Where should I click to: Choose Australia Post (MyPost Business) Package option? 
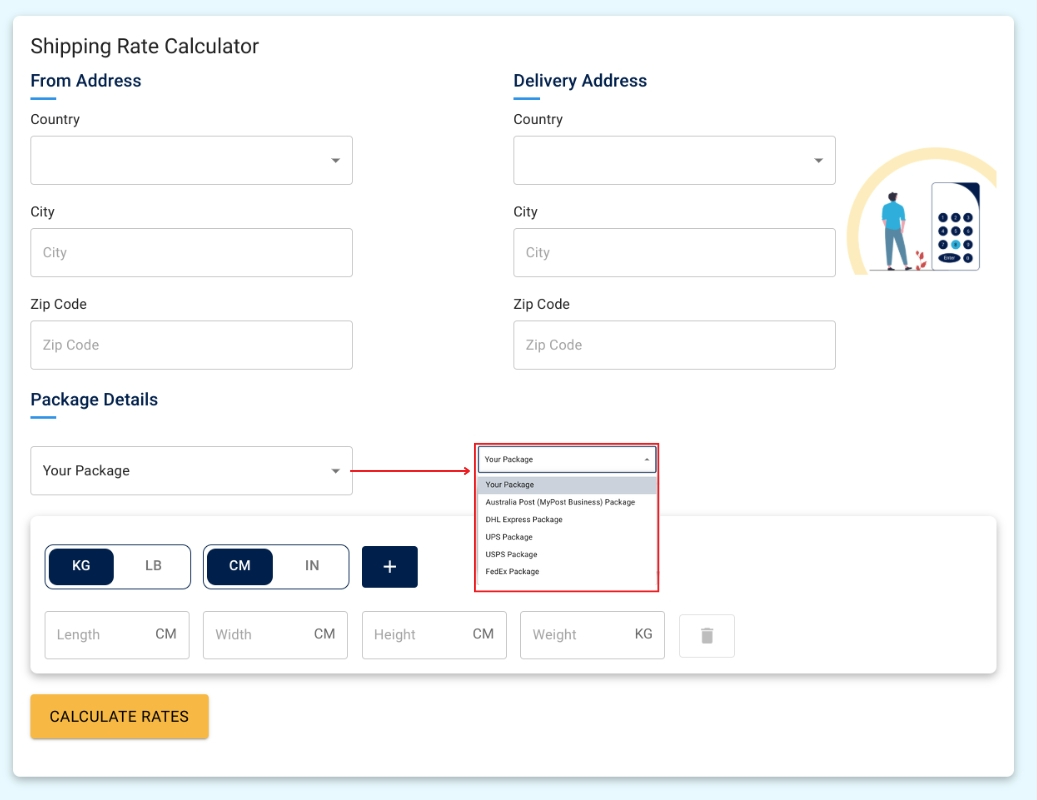click(x=567, y=502)
